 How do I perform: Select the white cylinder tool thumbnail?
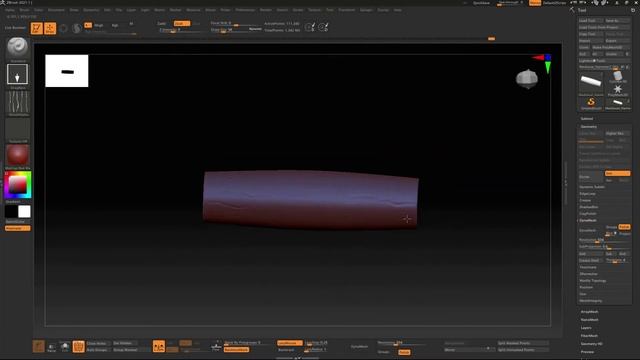(x=591, y=82)
